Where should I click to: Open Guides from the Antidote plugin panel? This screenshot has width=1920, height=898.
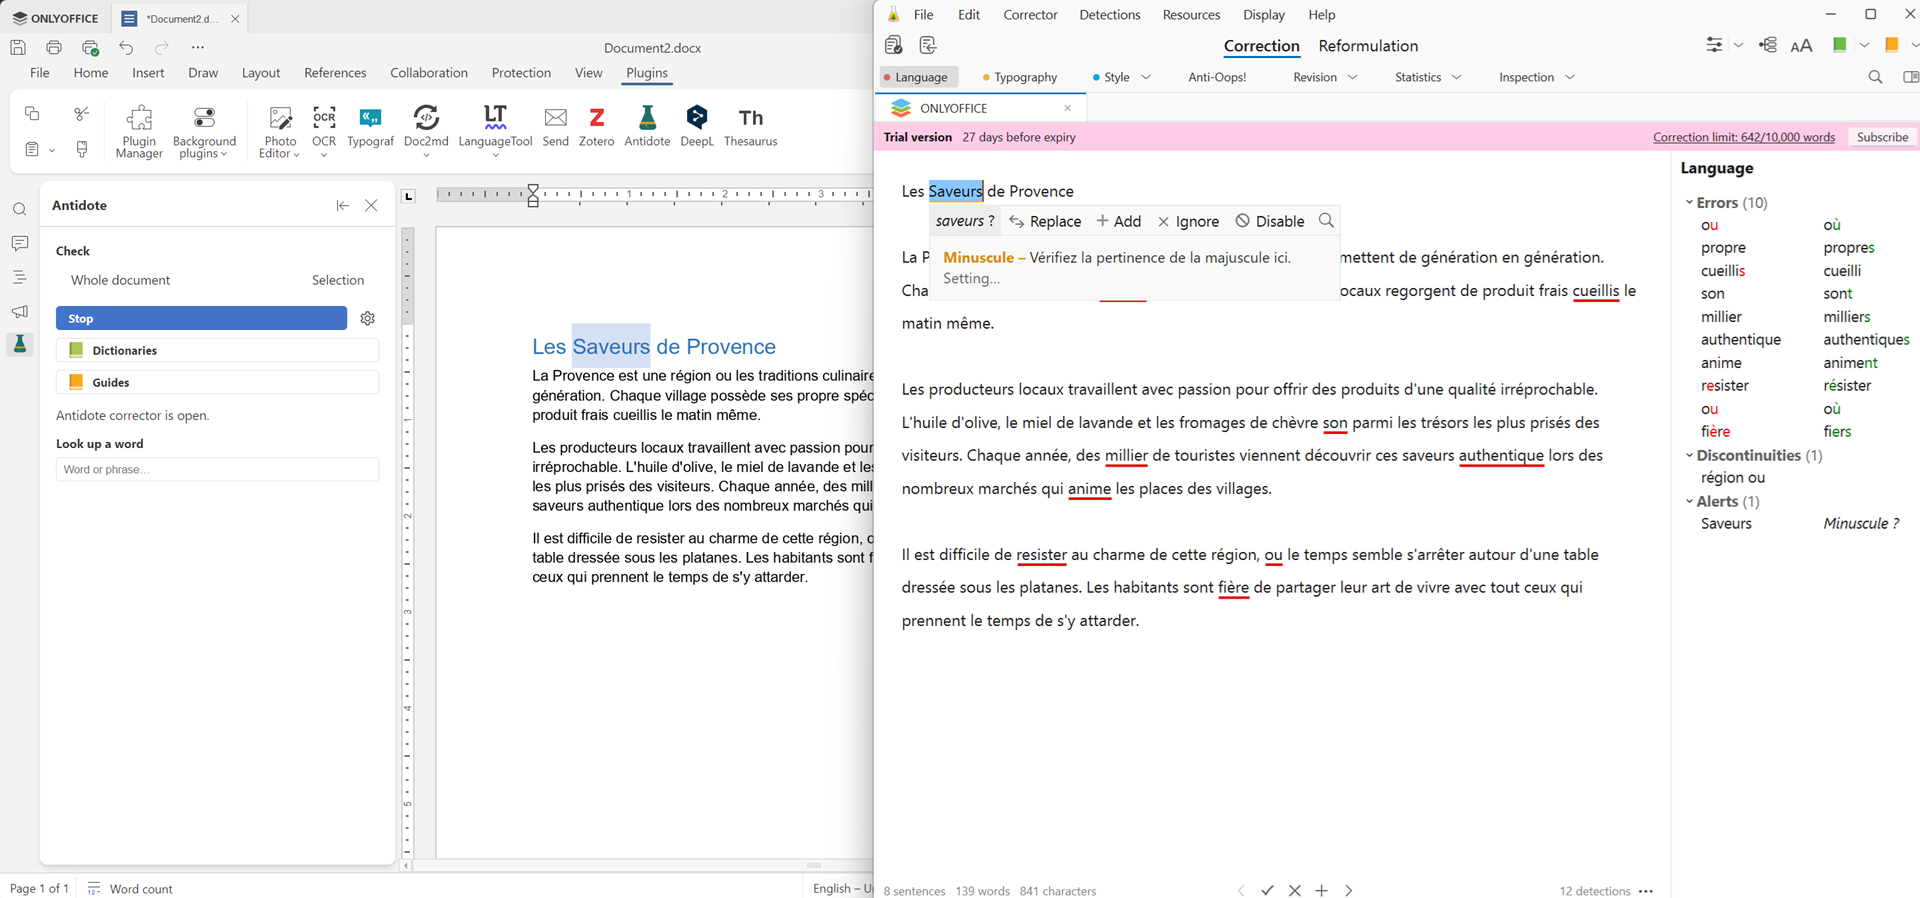(x=217, y=382)
